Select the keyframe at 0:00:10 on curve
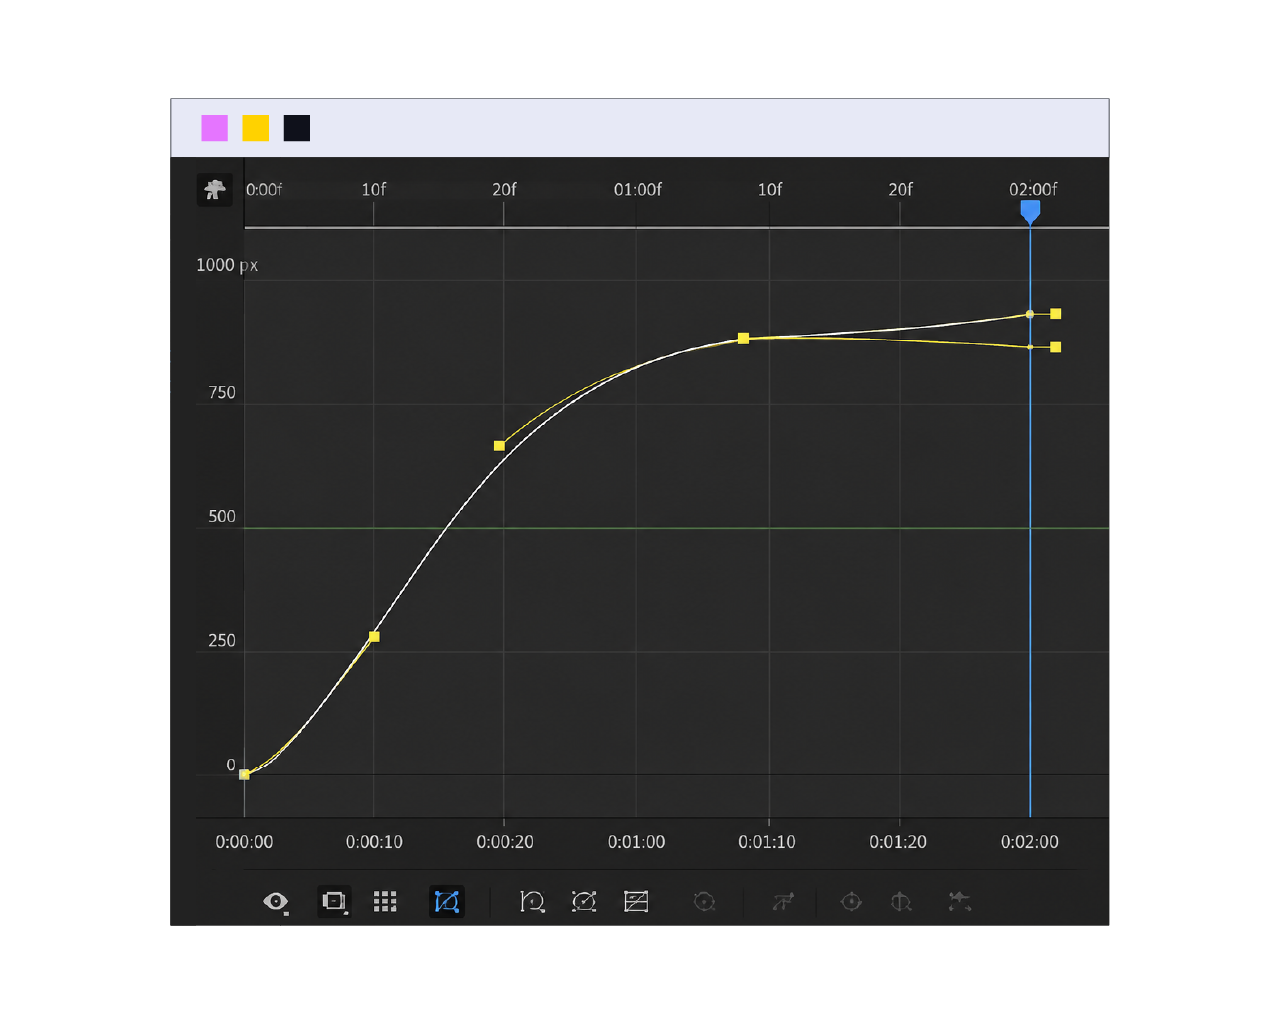Image resolution: width=1280 pixels, height=1024 pixels. pyautogui.click(x=374, y=636)
